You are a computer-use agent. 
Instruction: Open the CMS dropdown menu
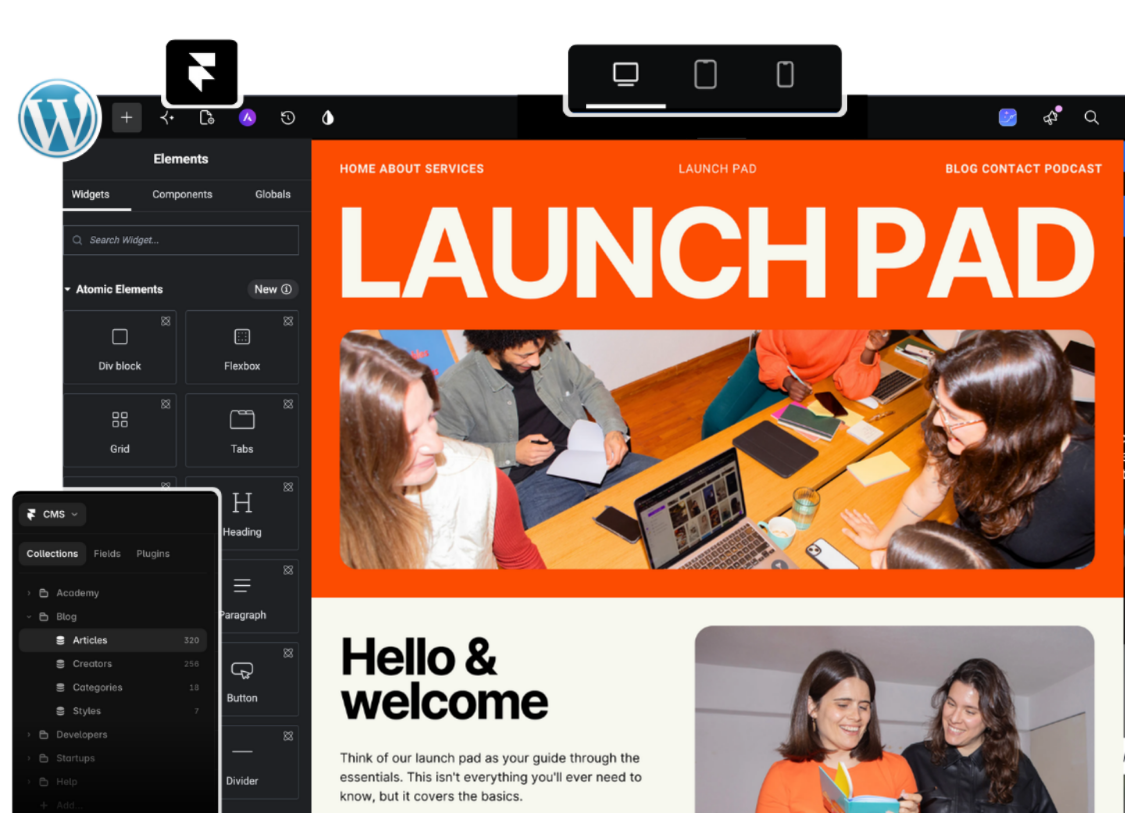[x=53, y=514]
